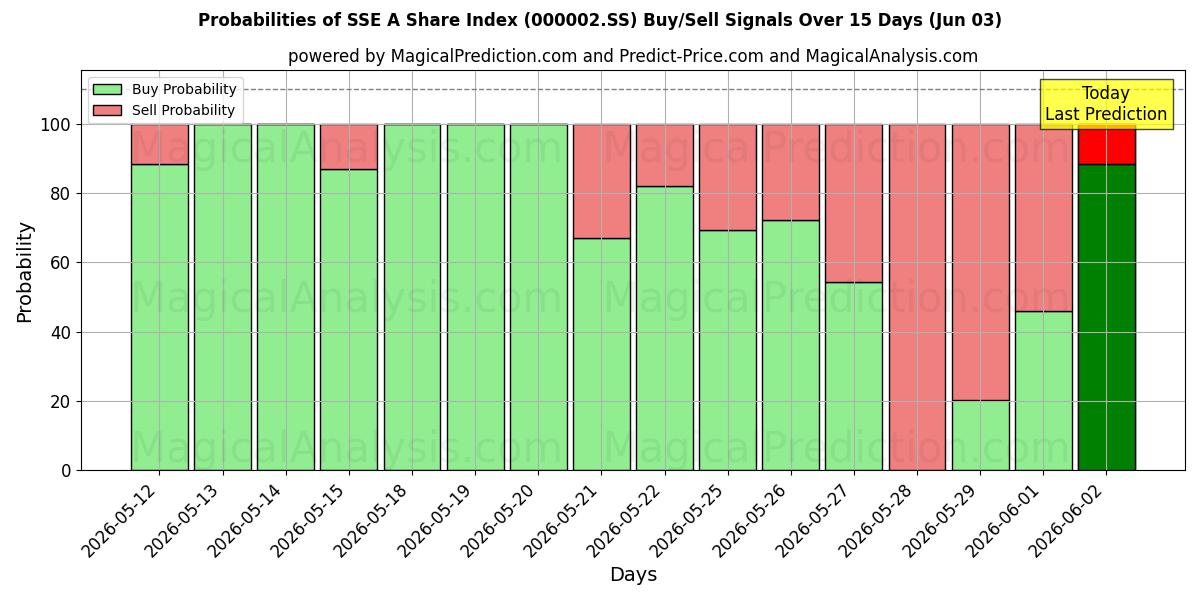Screen dimensions: 1200x600
Task: Select the green buy bar for 2026-05-21
Action: (601, 354)
